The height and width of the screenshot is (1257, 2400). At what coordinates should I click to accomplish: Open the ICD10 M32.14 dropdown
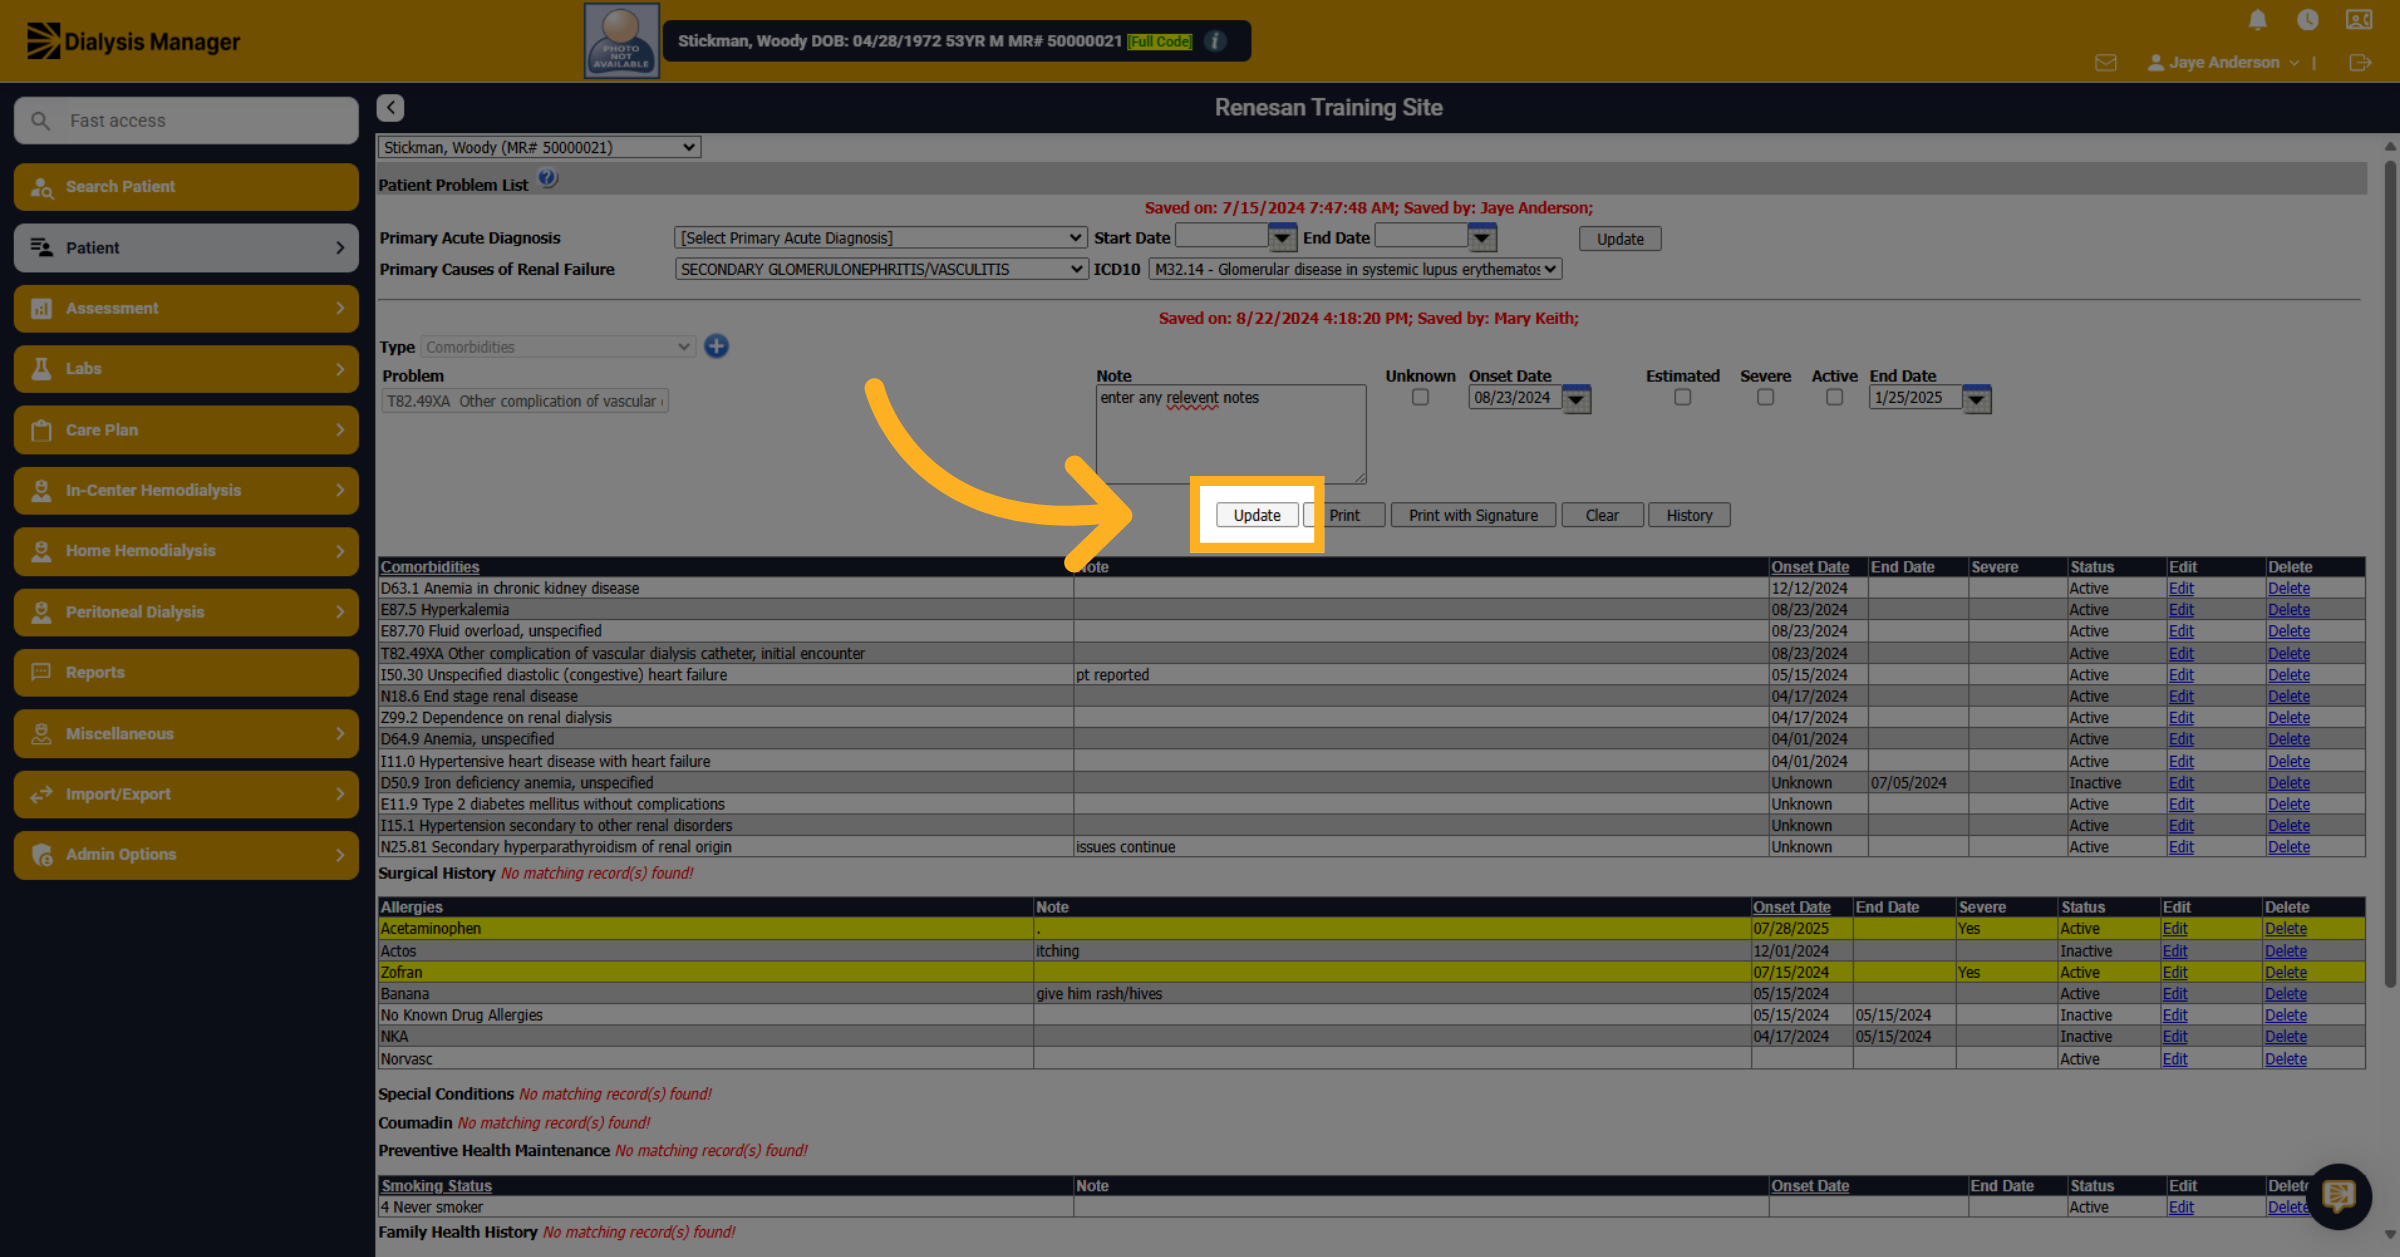[1355, 269]
